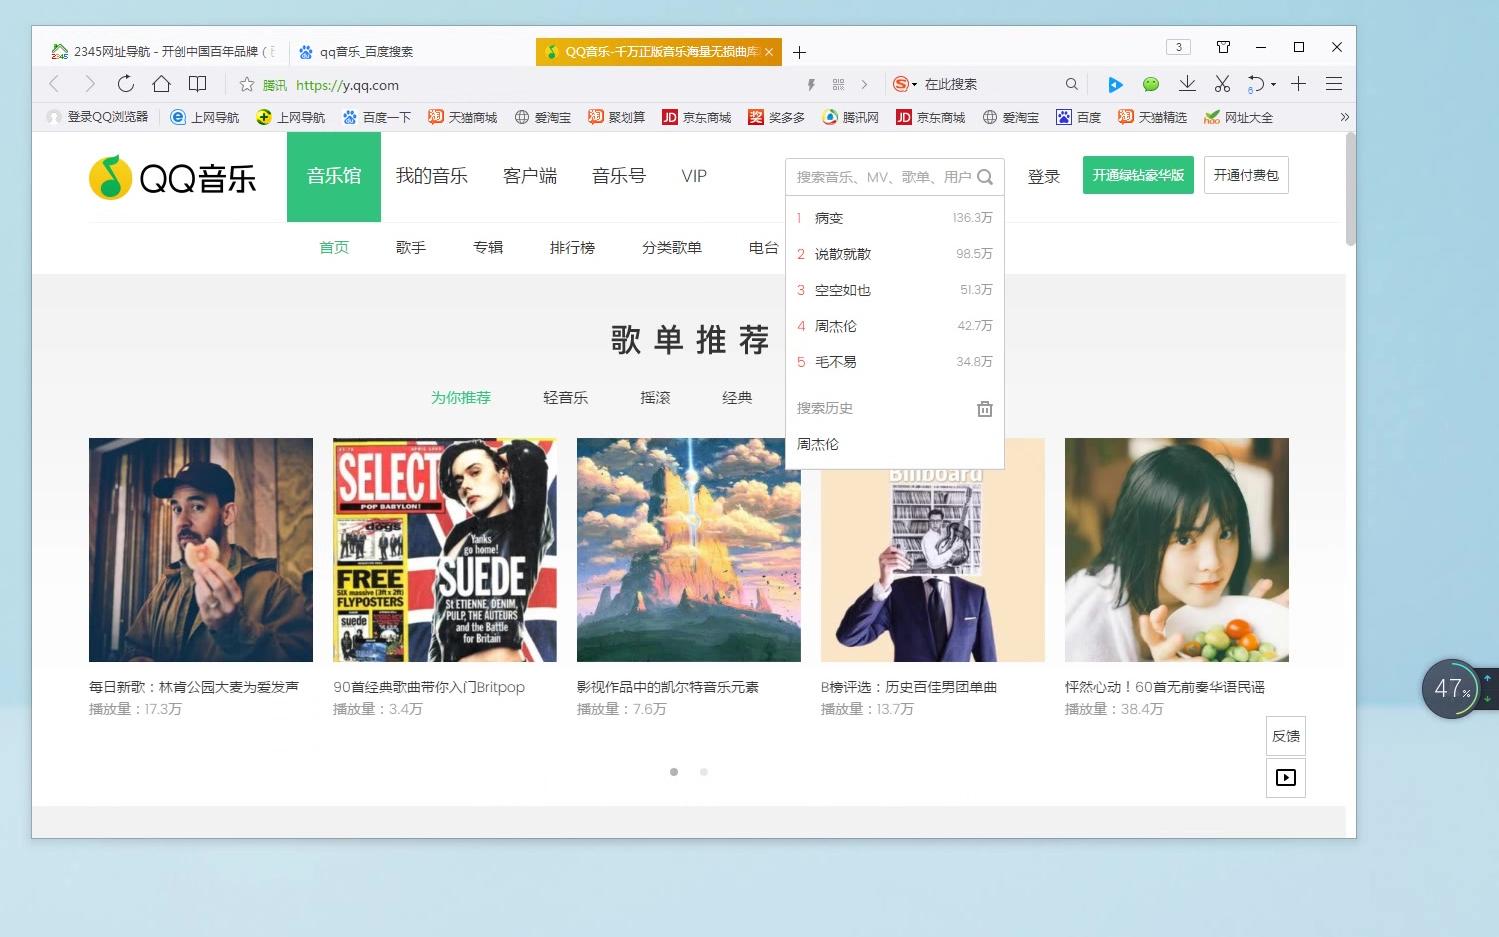This screenshot has width=1499, height=937.
Task: Open the 我的音乐 navigation tab
Action: [x=431, y=176]
